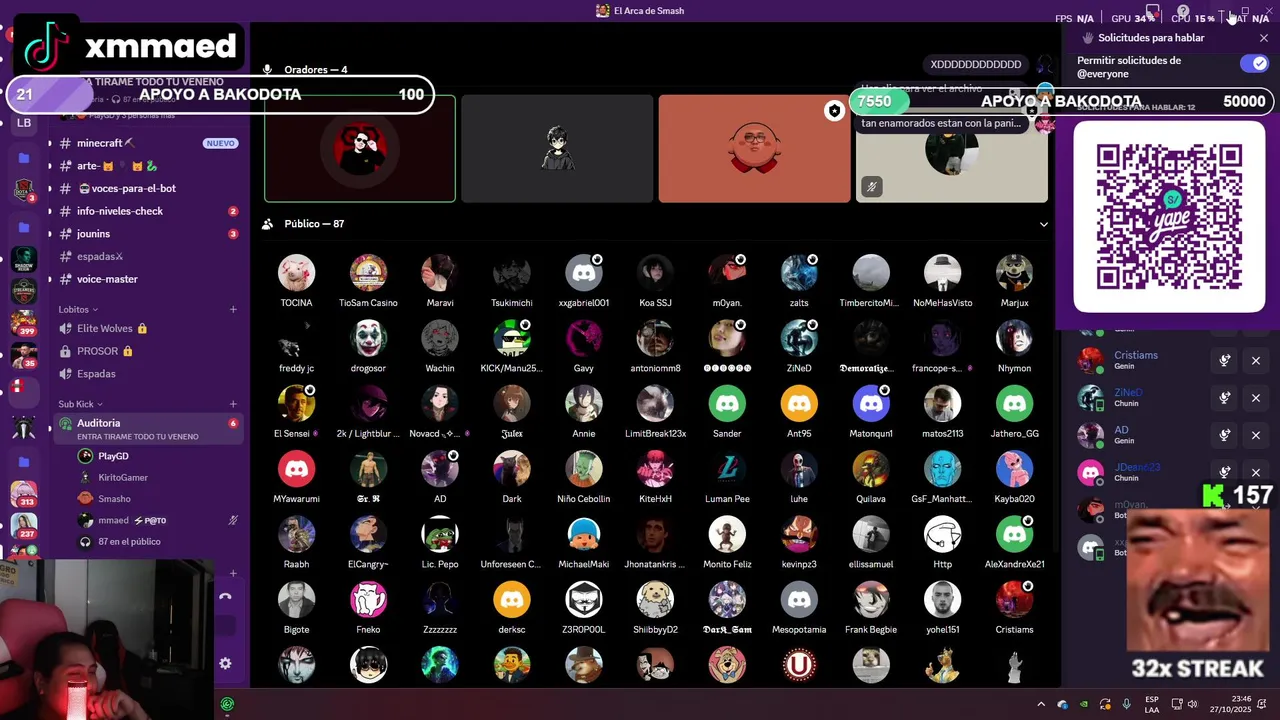The width and height of the screenshot is (1280, 720).
Task: Open the ESP LAA language switcher
Action: pyautogui.click(x=1152, y=704)
